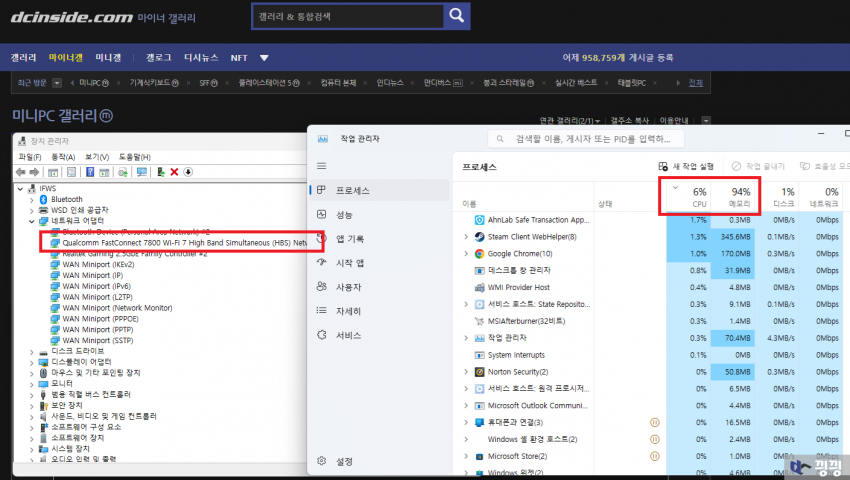The image size is (850, 480).
Task: Open the 기계식키보드 recent gallery link
Action: pyautogui.click(x=154, y=83)
